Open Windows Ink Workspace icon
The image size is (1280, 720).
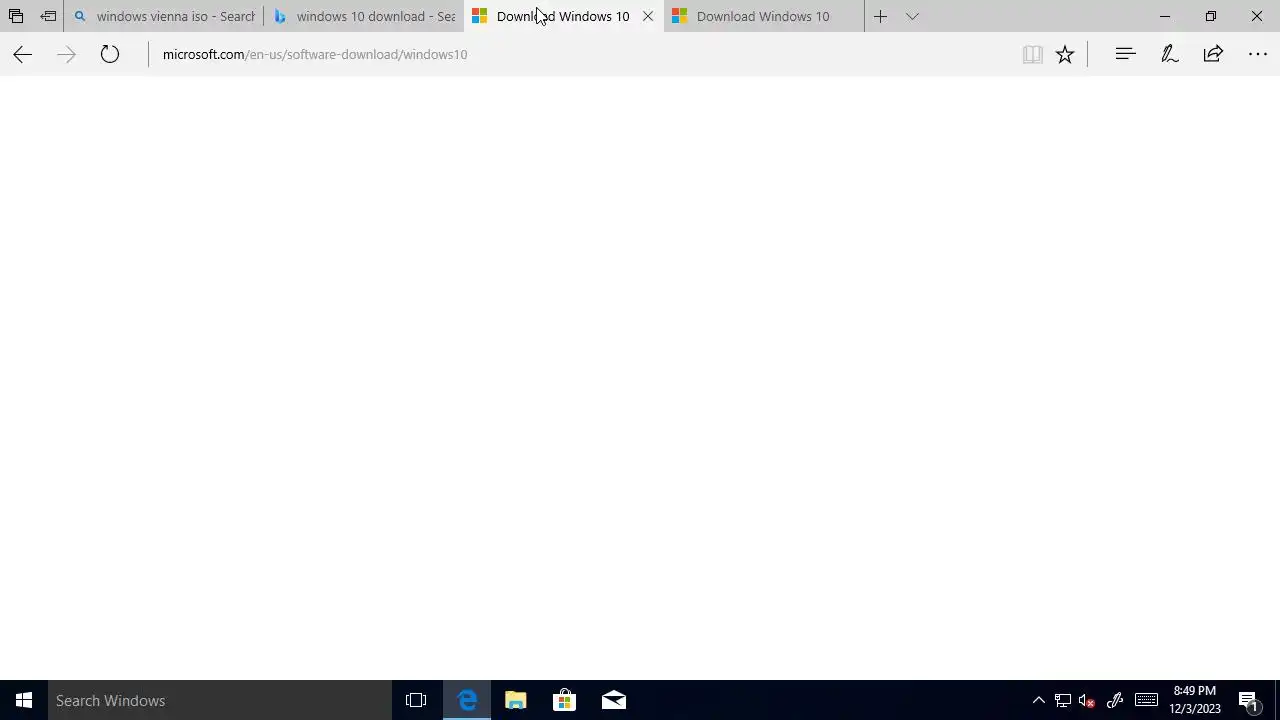pyautogui.click(x=1115, y=700)
